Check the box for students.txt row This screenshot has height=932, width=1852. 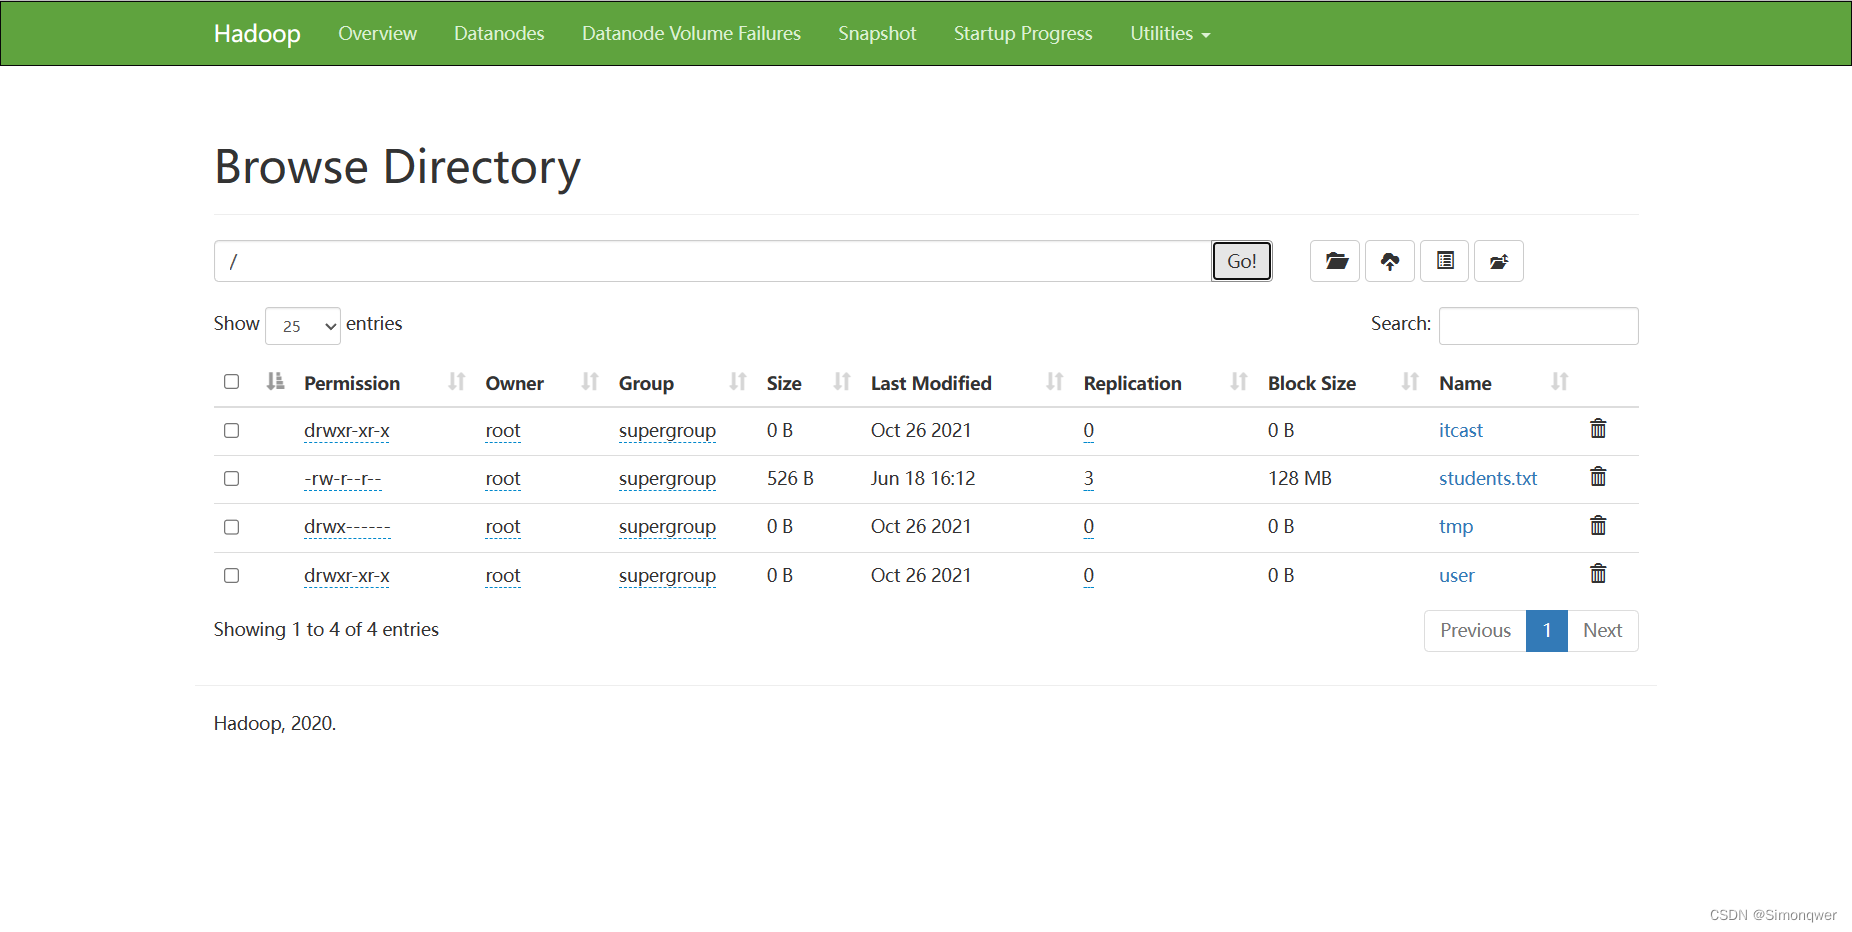pos(231,478)
